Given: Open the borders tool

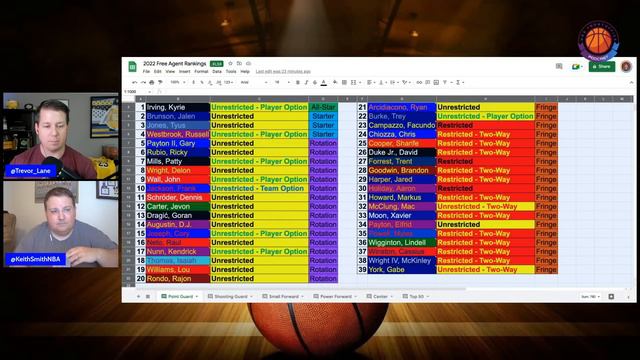Looking at the screenshot, I should tap(344, 82).
